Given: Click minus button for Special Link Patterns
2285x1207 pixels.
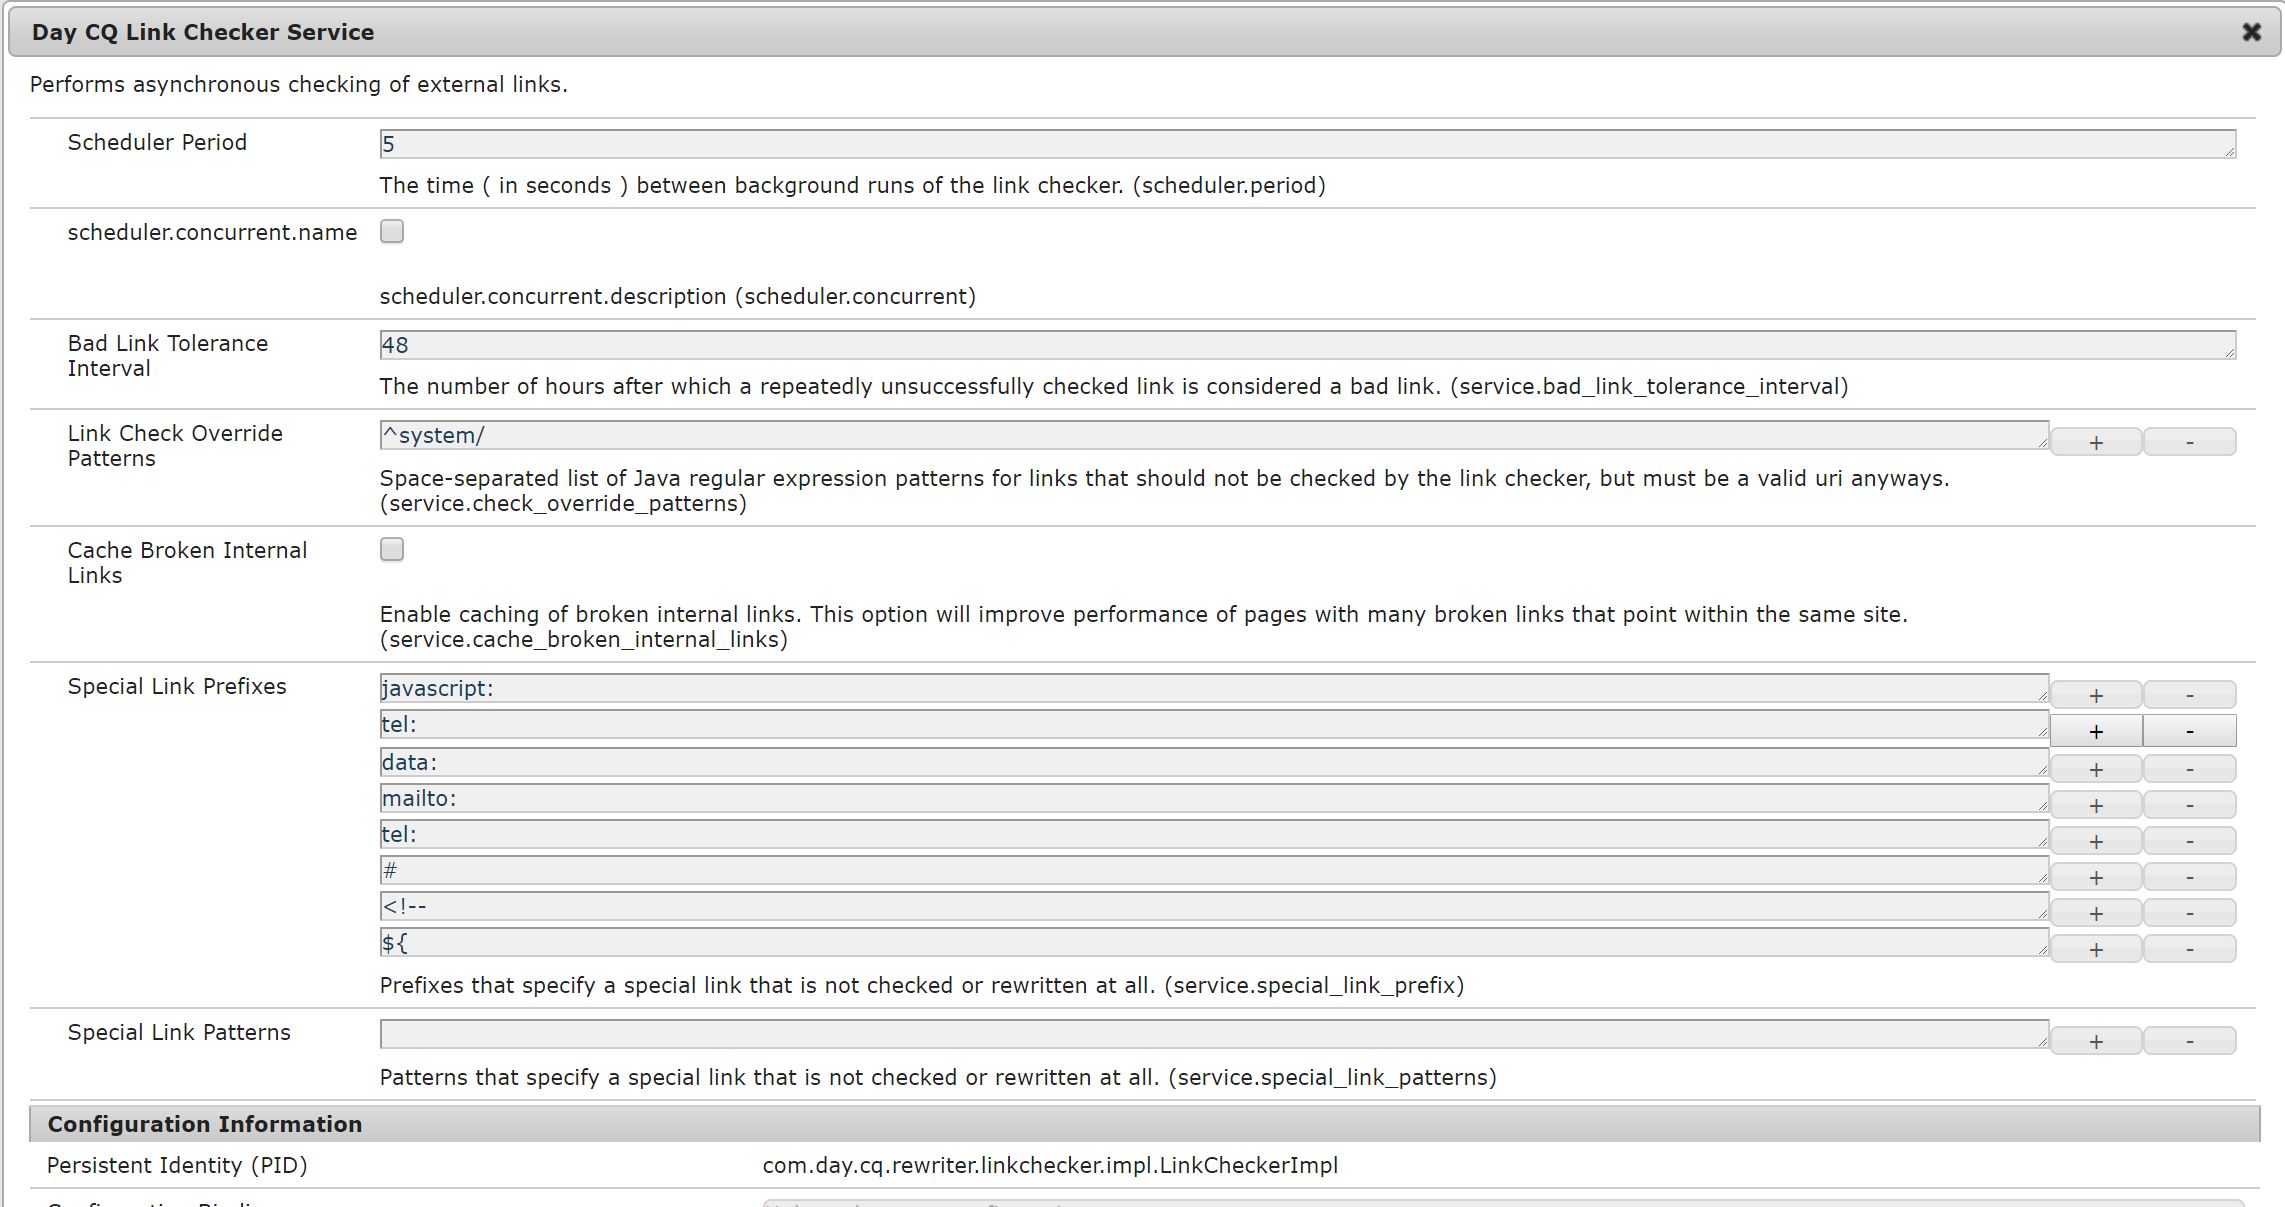Looking at the screenshot, I should click(2189, 1041).
